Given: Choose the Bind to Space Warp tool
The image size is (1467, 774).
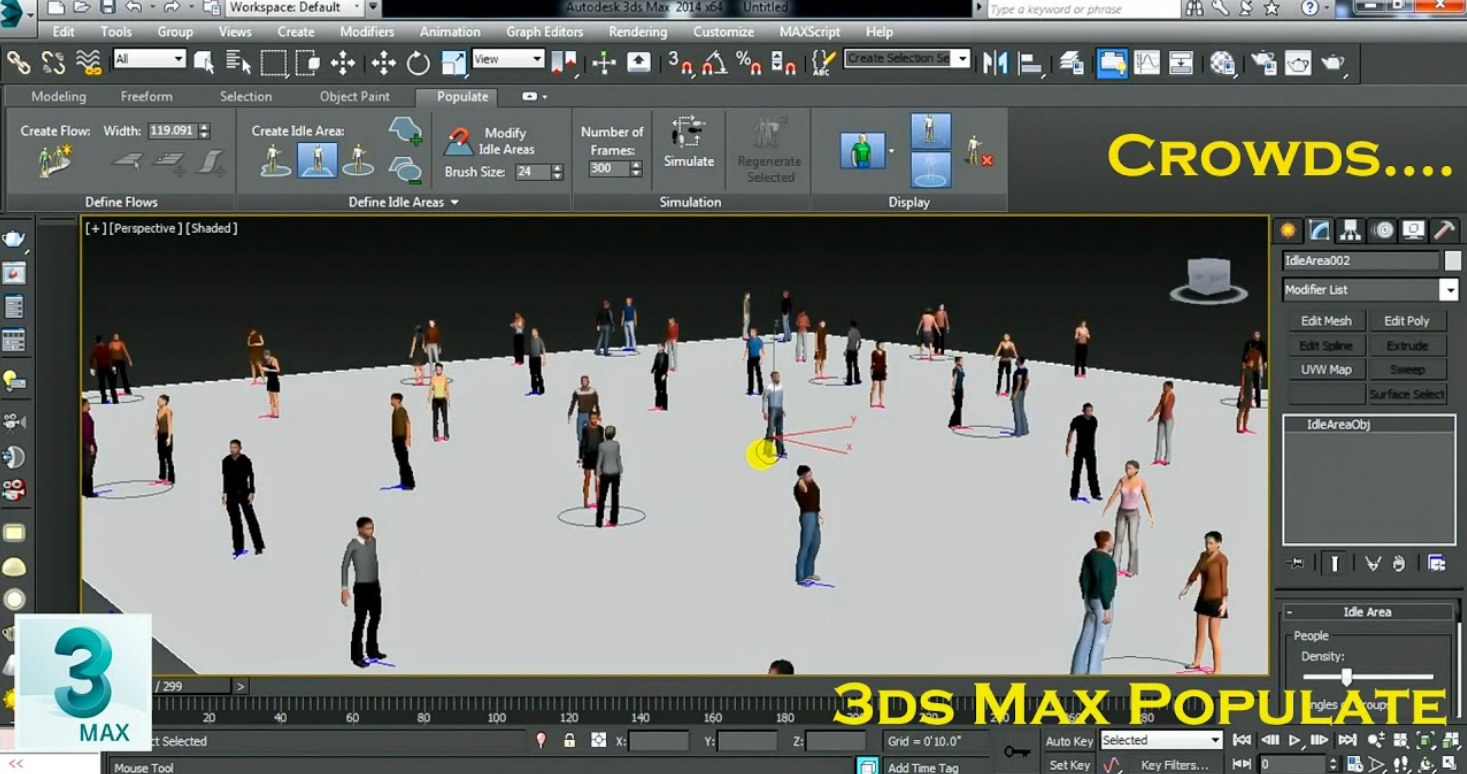Looking at the screenshot, I should pos(88,63).
